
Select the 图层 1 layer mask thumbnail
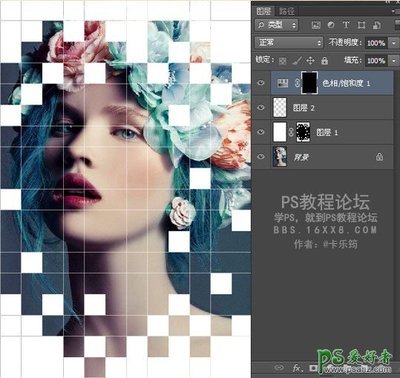[303, 132]
